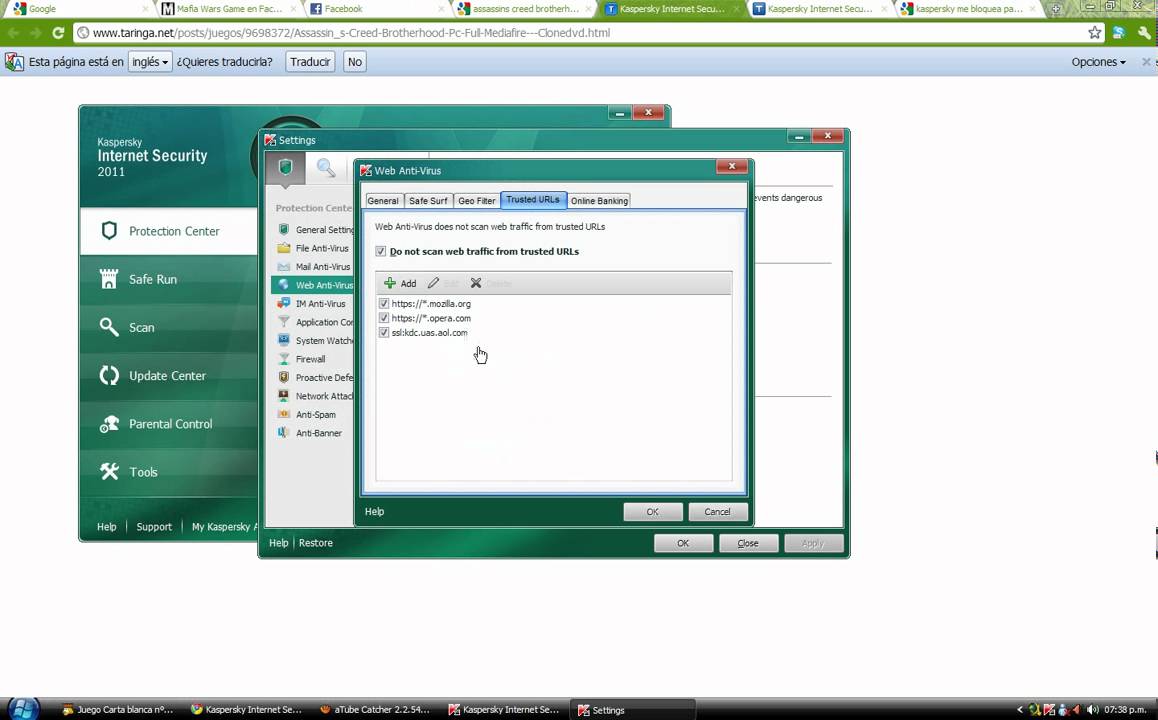Open Tools wrench icon

pos(109,471)
